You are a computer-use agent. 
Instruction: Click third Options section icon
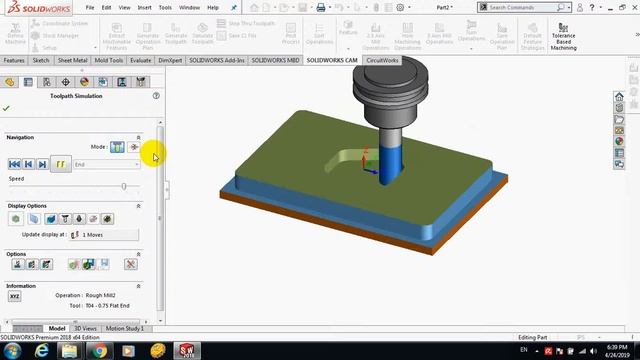(x=47, y=264)
